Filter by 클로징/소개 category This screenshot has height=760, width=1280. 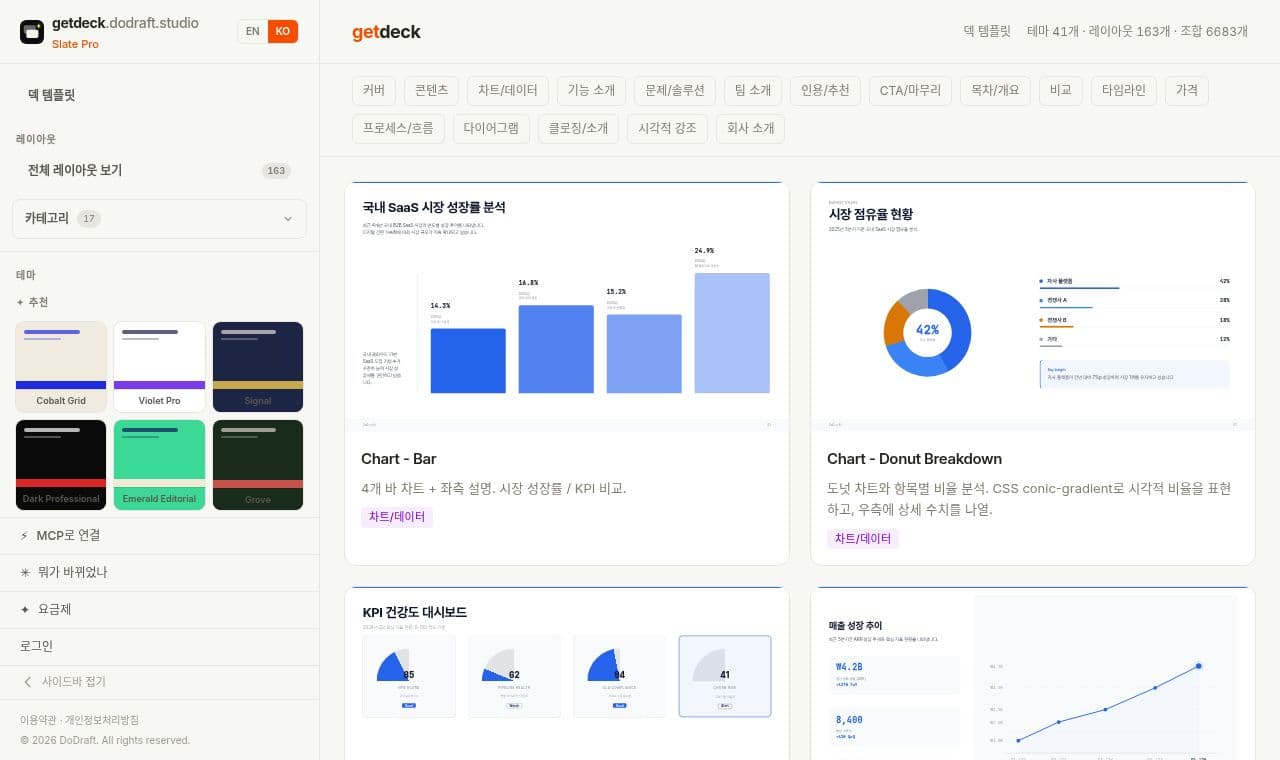[578, 129]
